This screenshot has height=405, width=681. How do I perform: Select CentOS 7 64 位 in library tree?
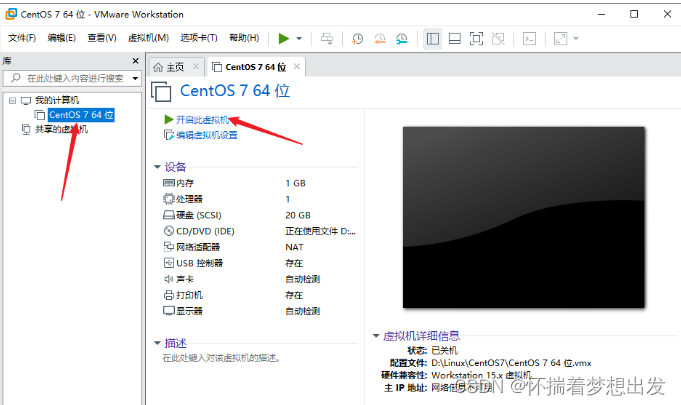(x=81, y=115)
